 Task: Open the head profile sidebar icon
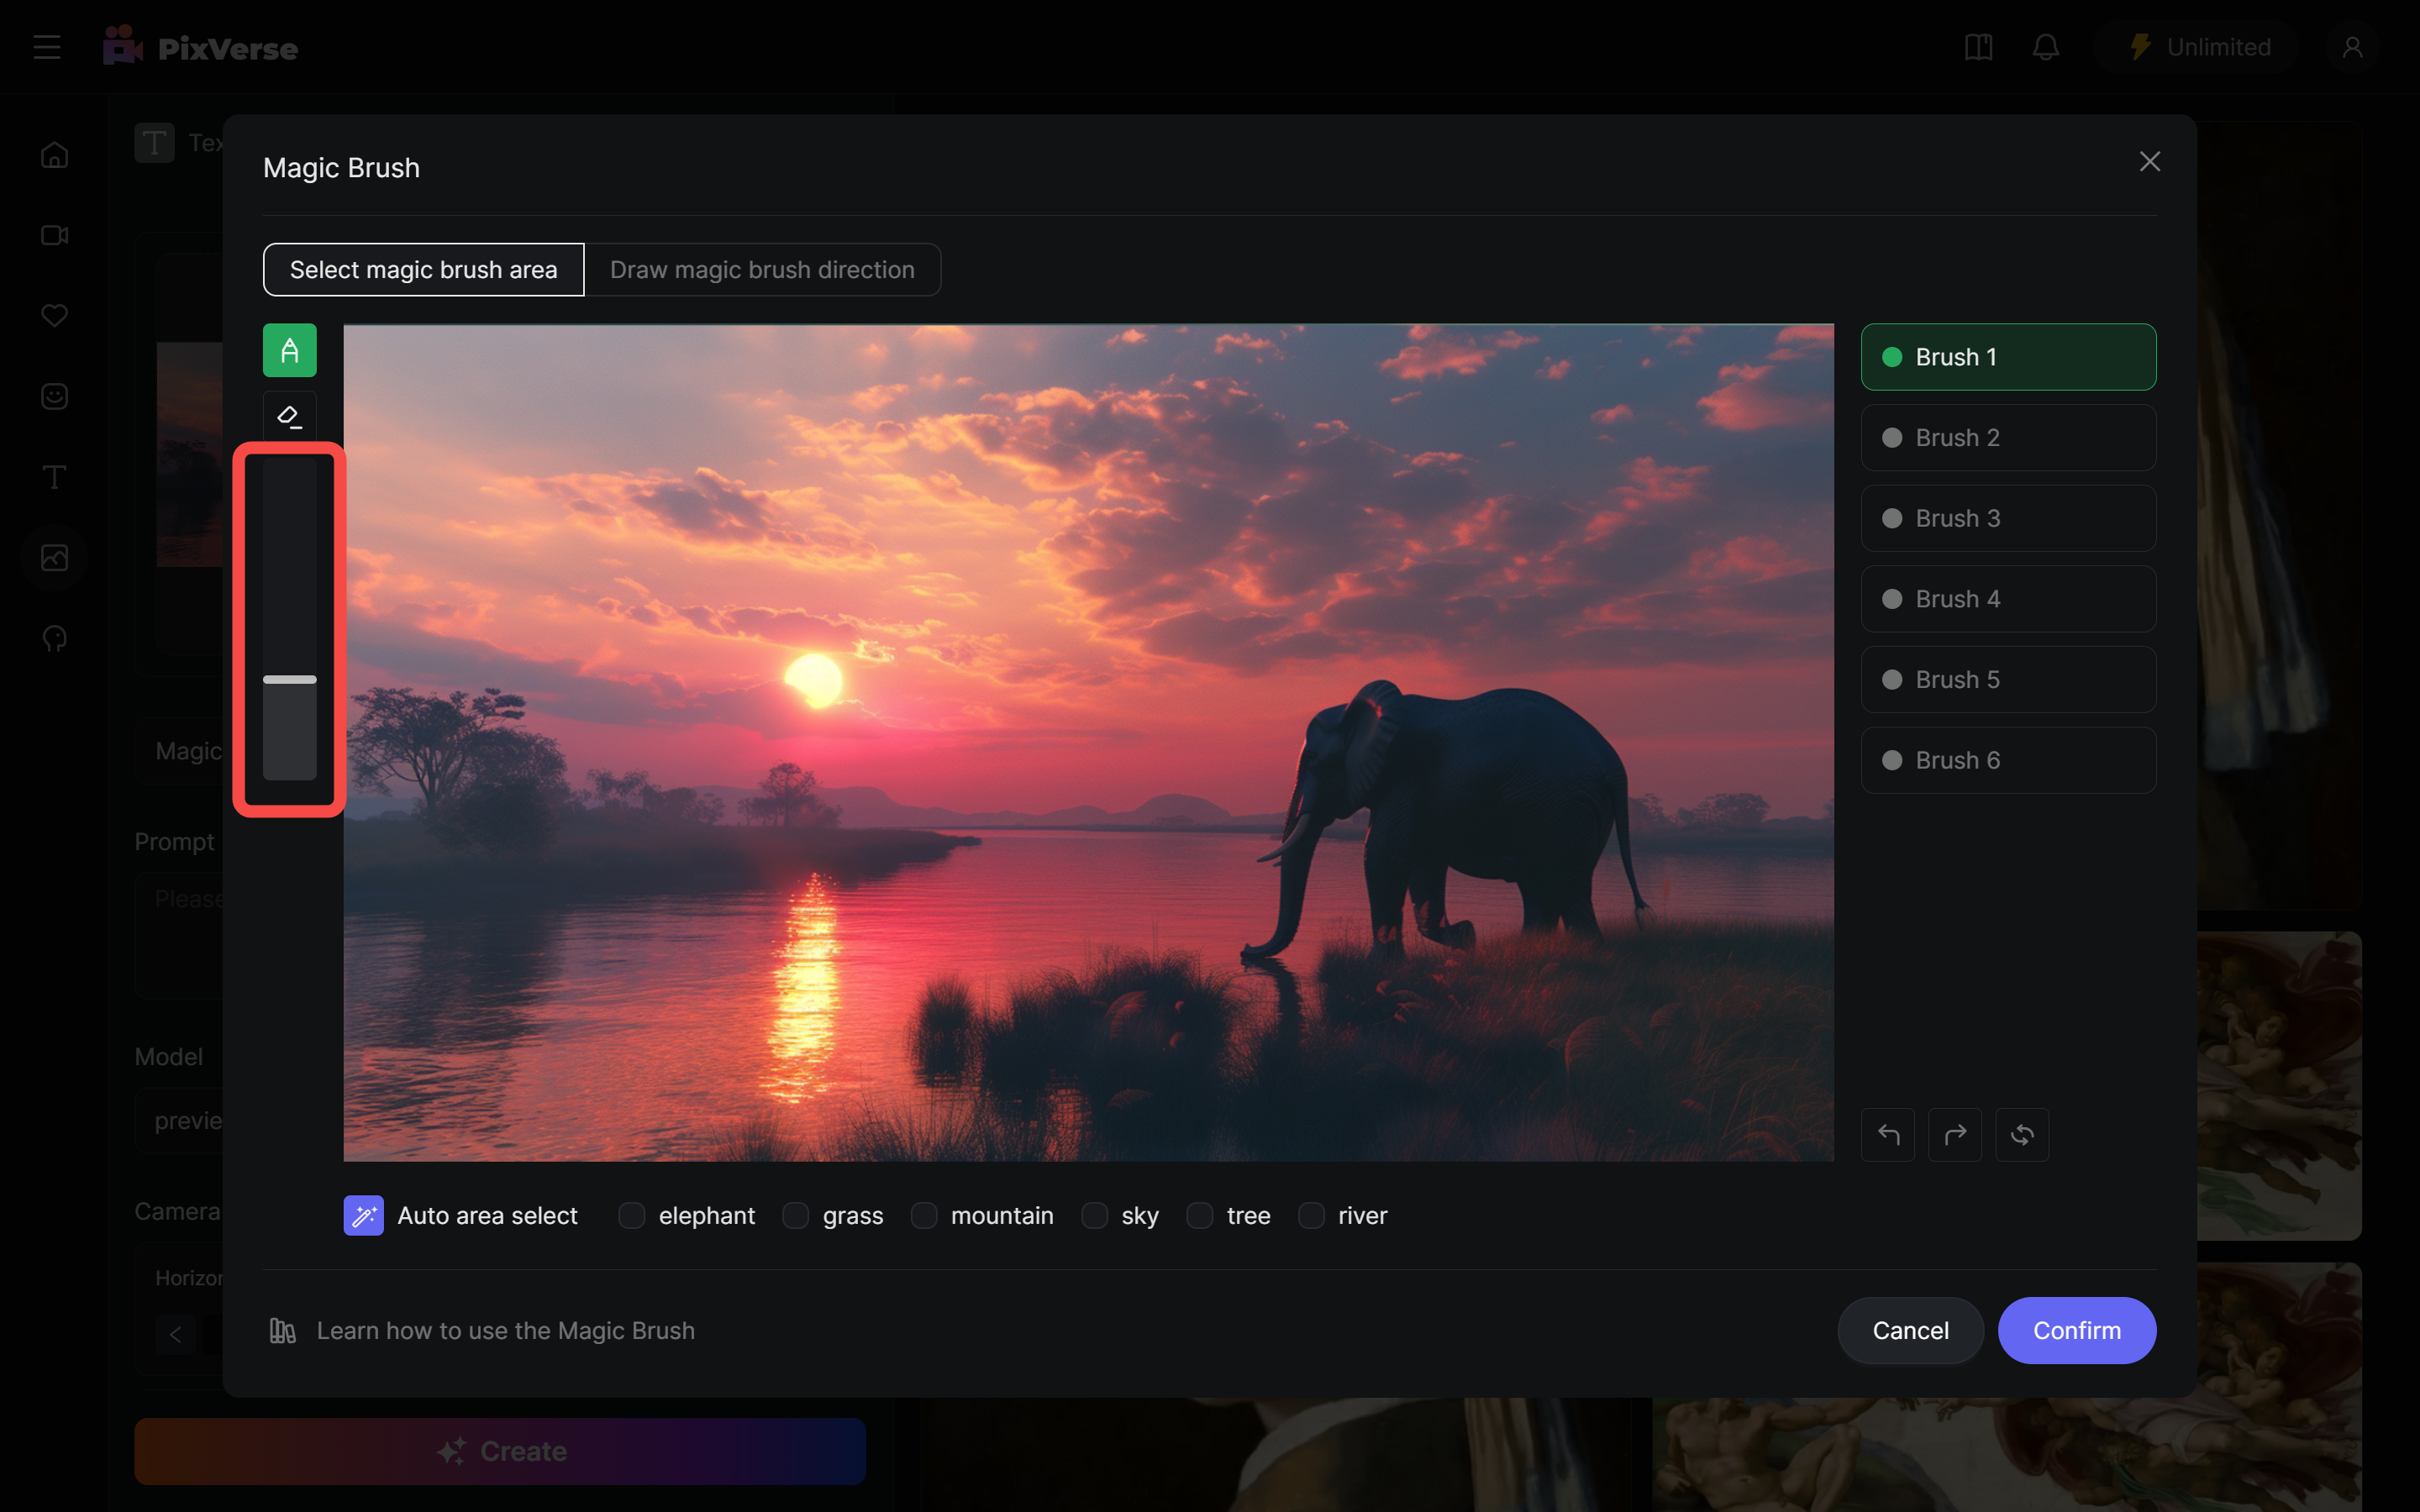click(x=54, y=638)
